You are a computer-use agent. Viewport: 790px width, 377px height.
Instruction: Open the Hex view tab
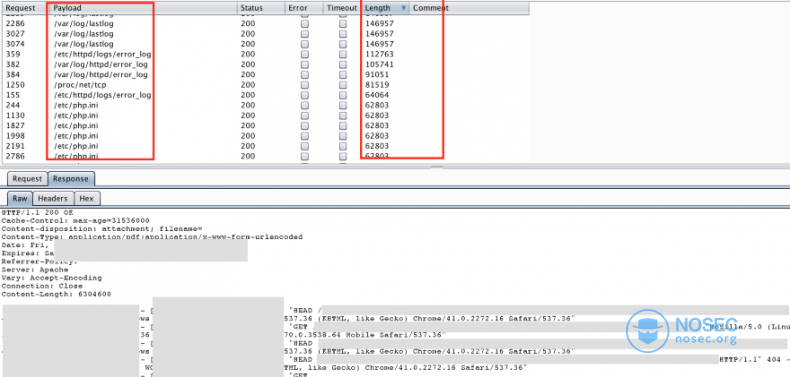pyautogui.click(x=87, y=199)
